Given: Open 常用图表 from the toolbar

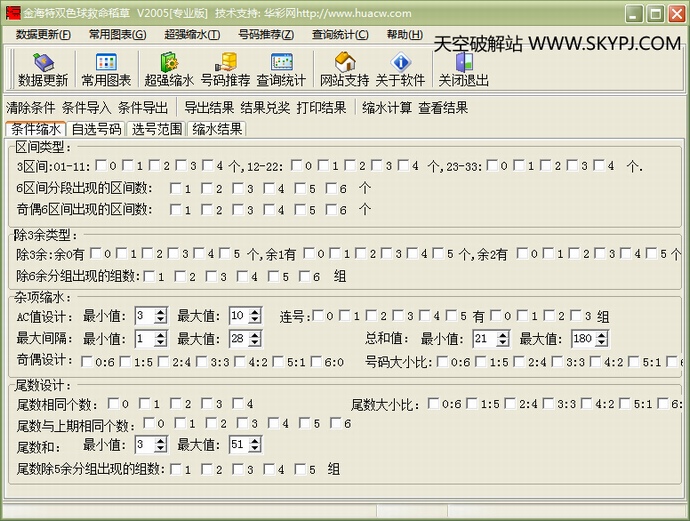Looking at the screenshot, I should coord(106,70).
